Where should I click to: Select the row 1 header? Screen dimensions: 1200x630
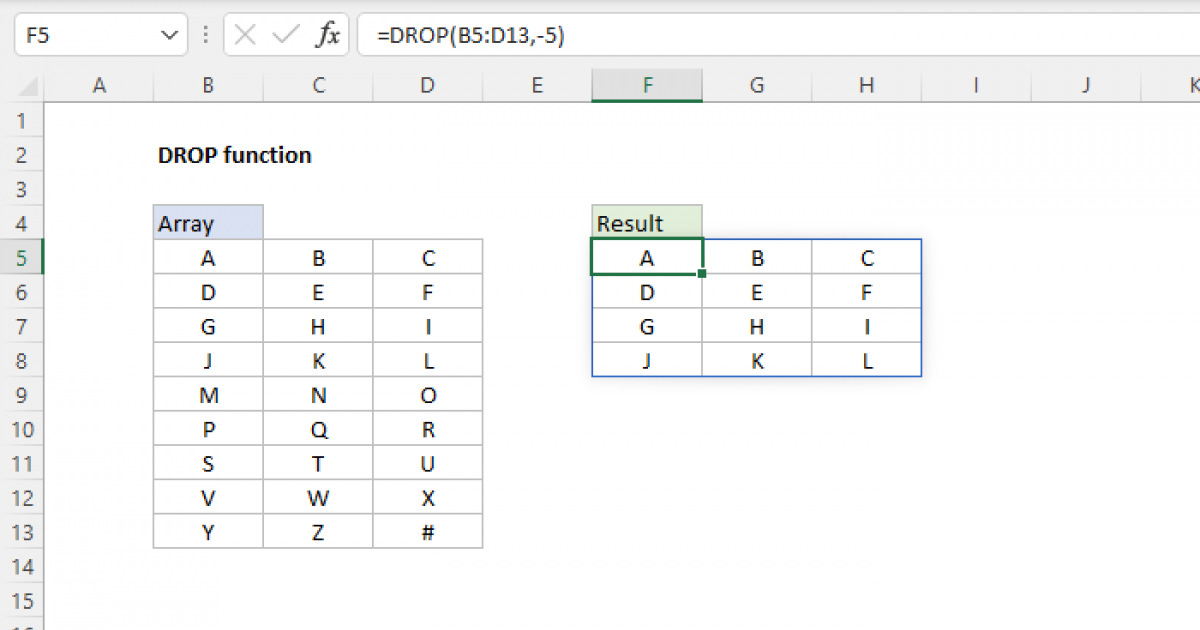[23, 120]
